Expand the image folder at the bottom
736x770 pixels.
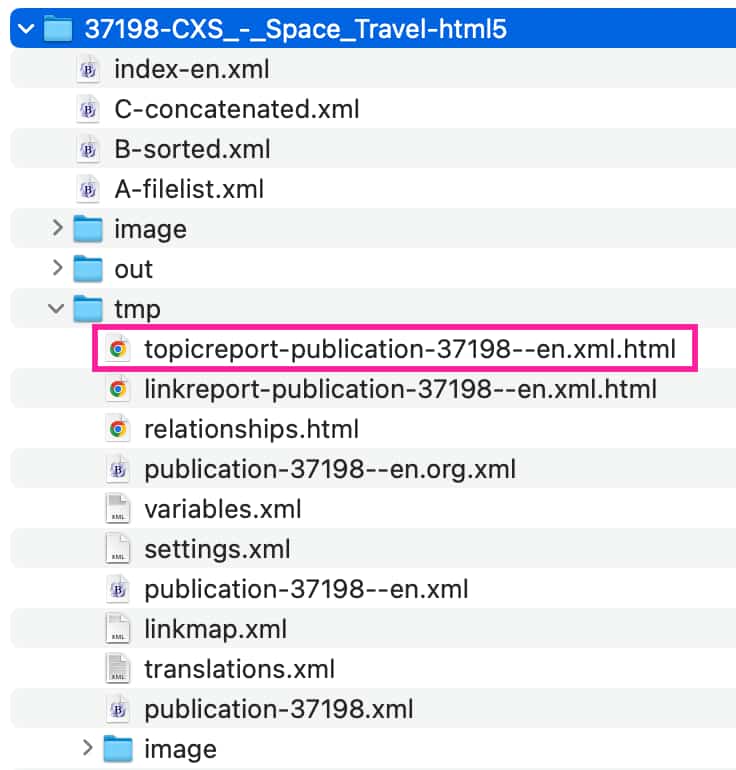pyautogui.click(x=87, y=748)
